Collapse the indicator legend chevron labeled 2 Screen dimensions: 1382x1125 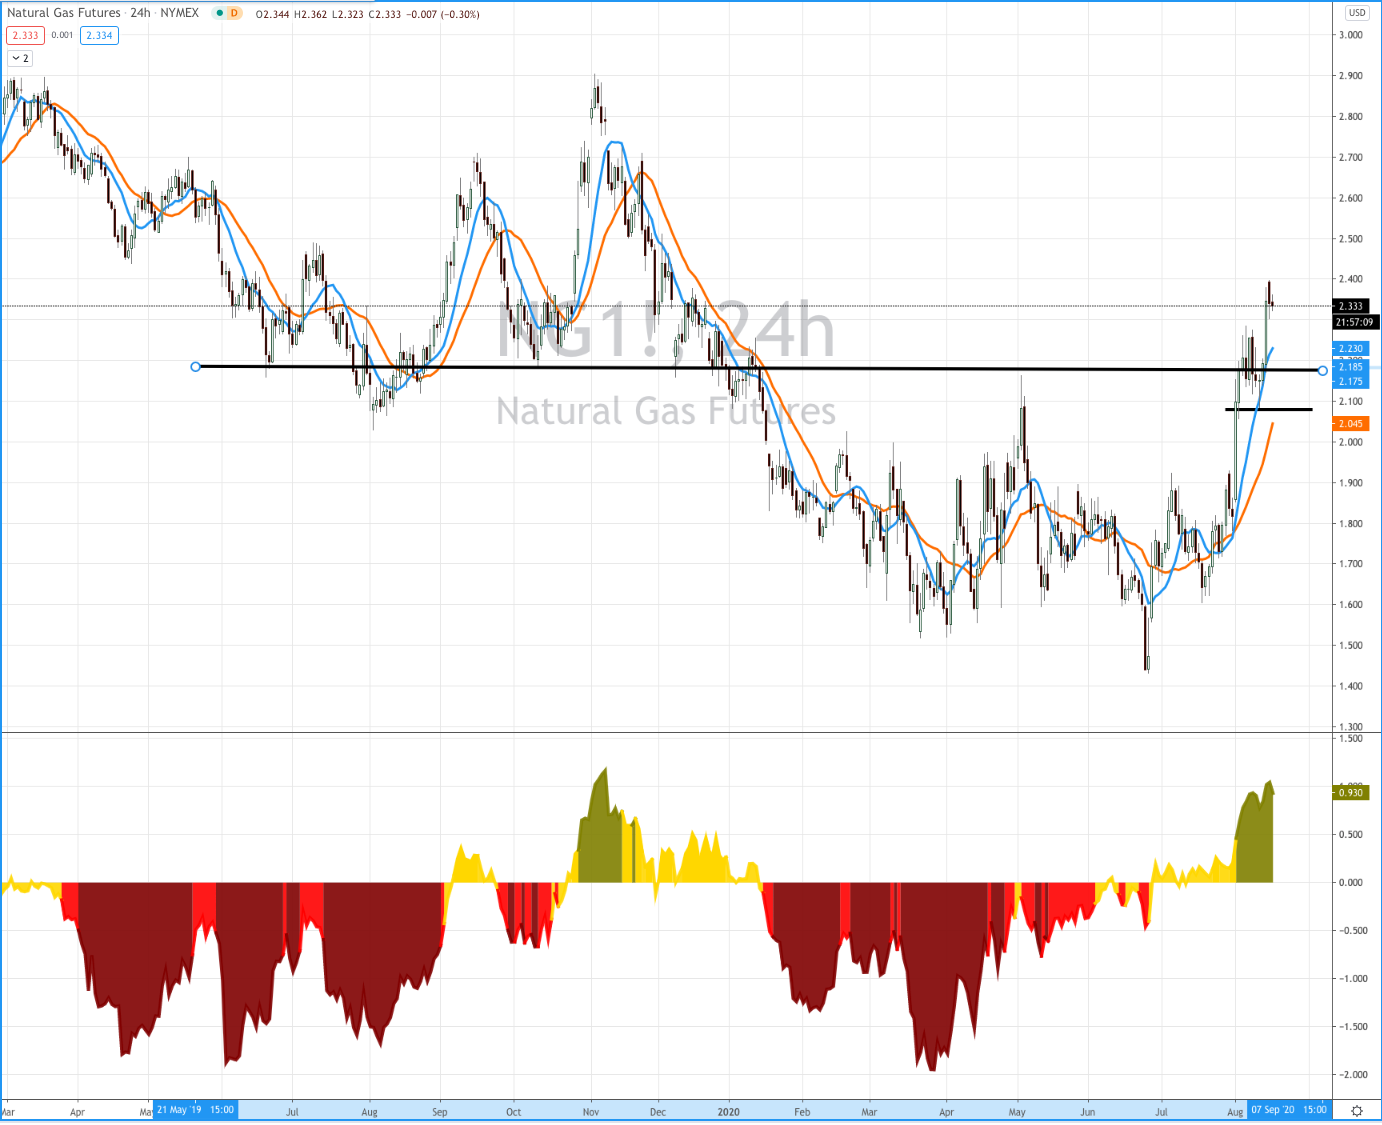click(x=20, y=58)
